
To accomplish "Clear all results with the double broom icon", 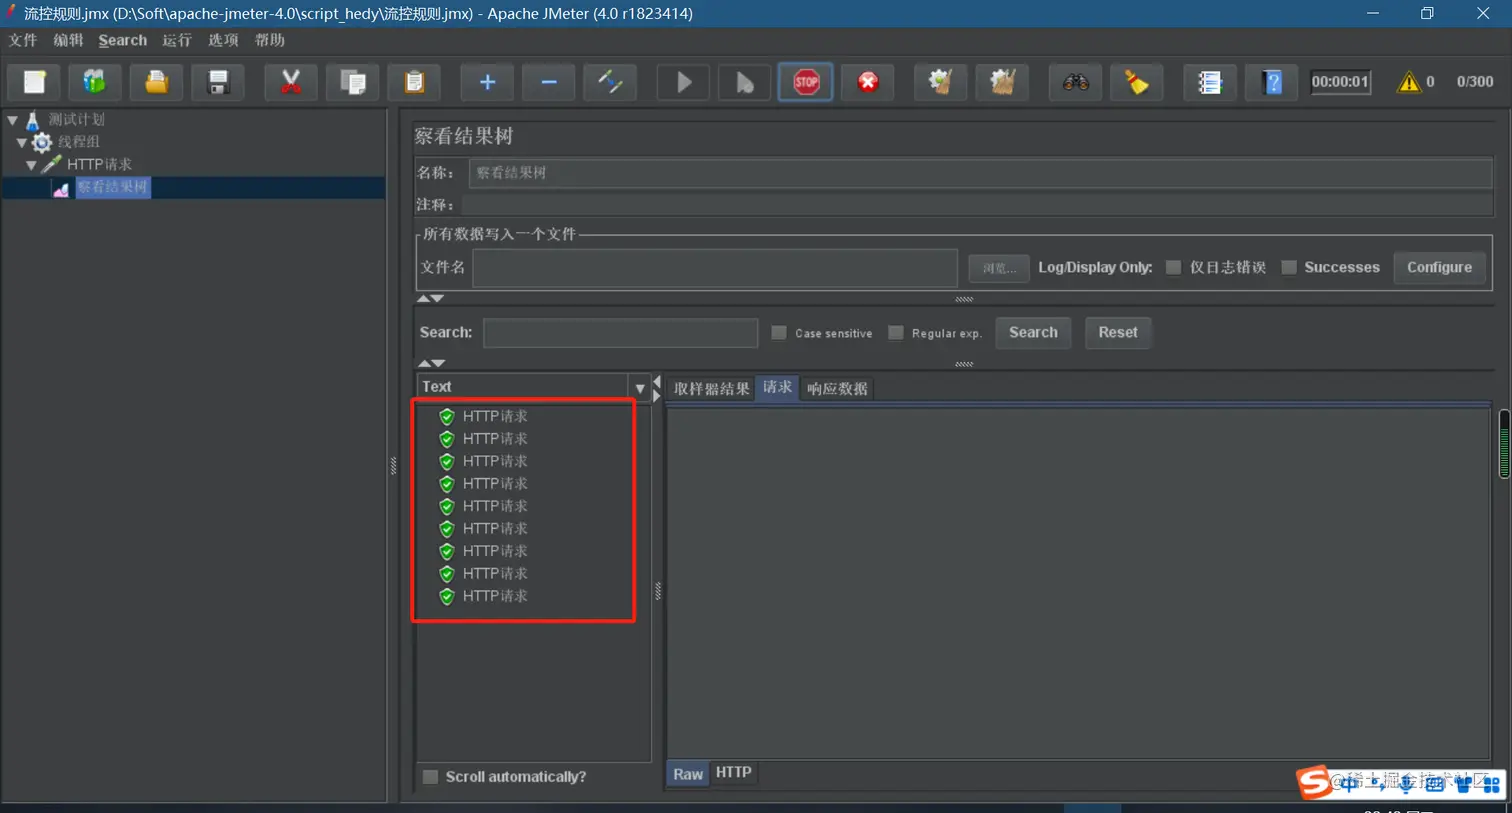I will [x=1002, y=82].
